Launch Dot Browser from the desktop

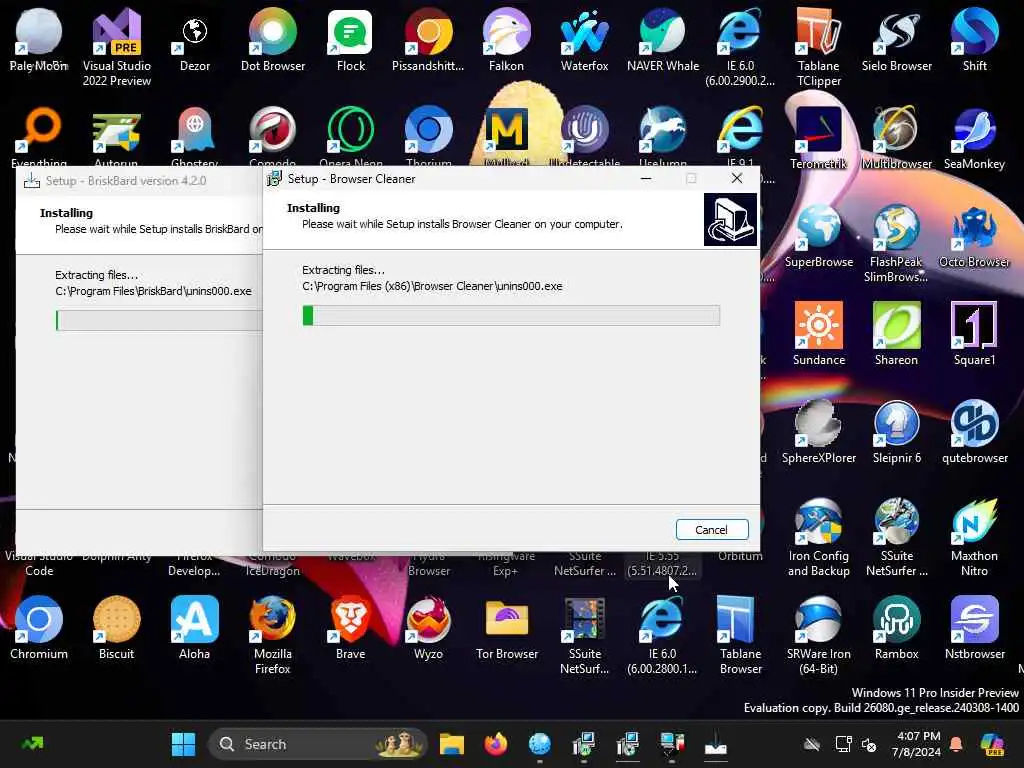[x=273, y=40]
